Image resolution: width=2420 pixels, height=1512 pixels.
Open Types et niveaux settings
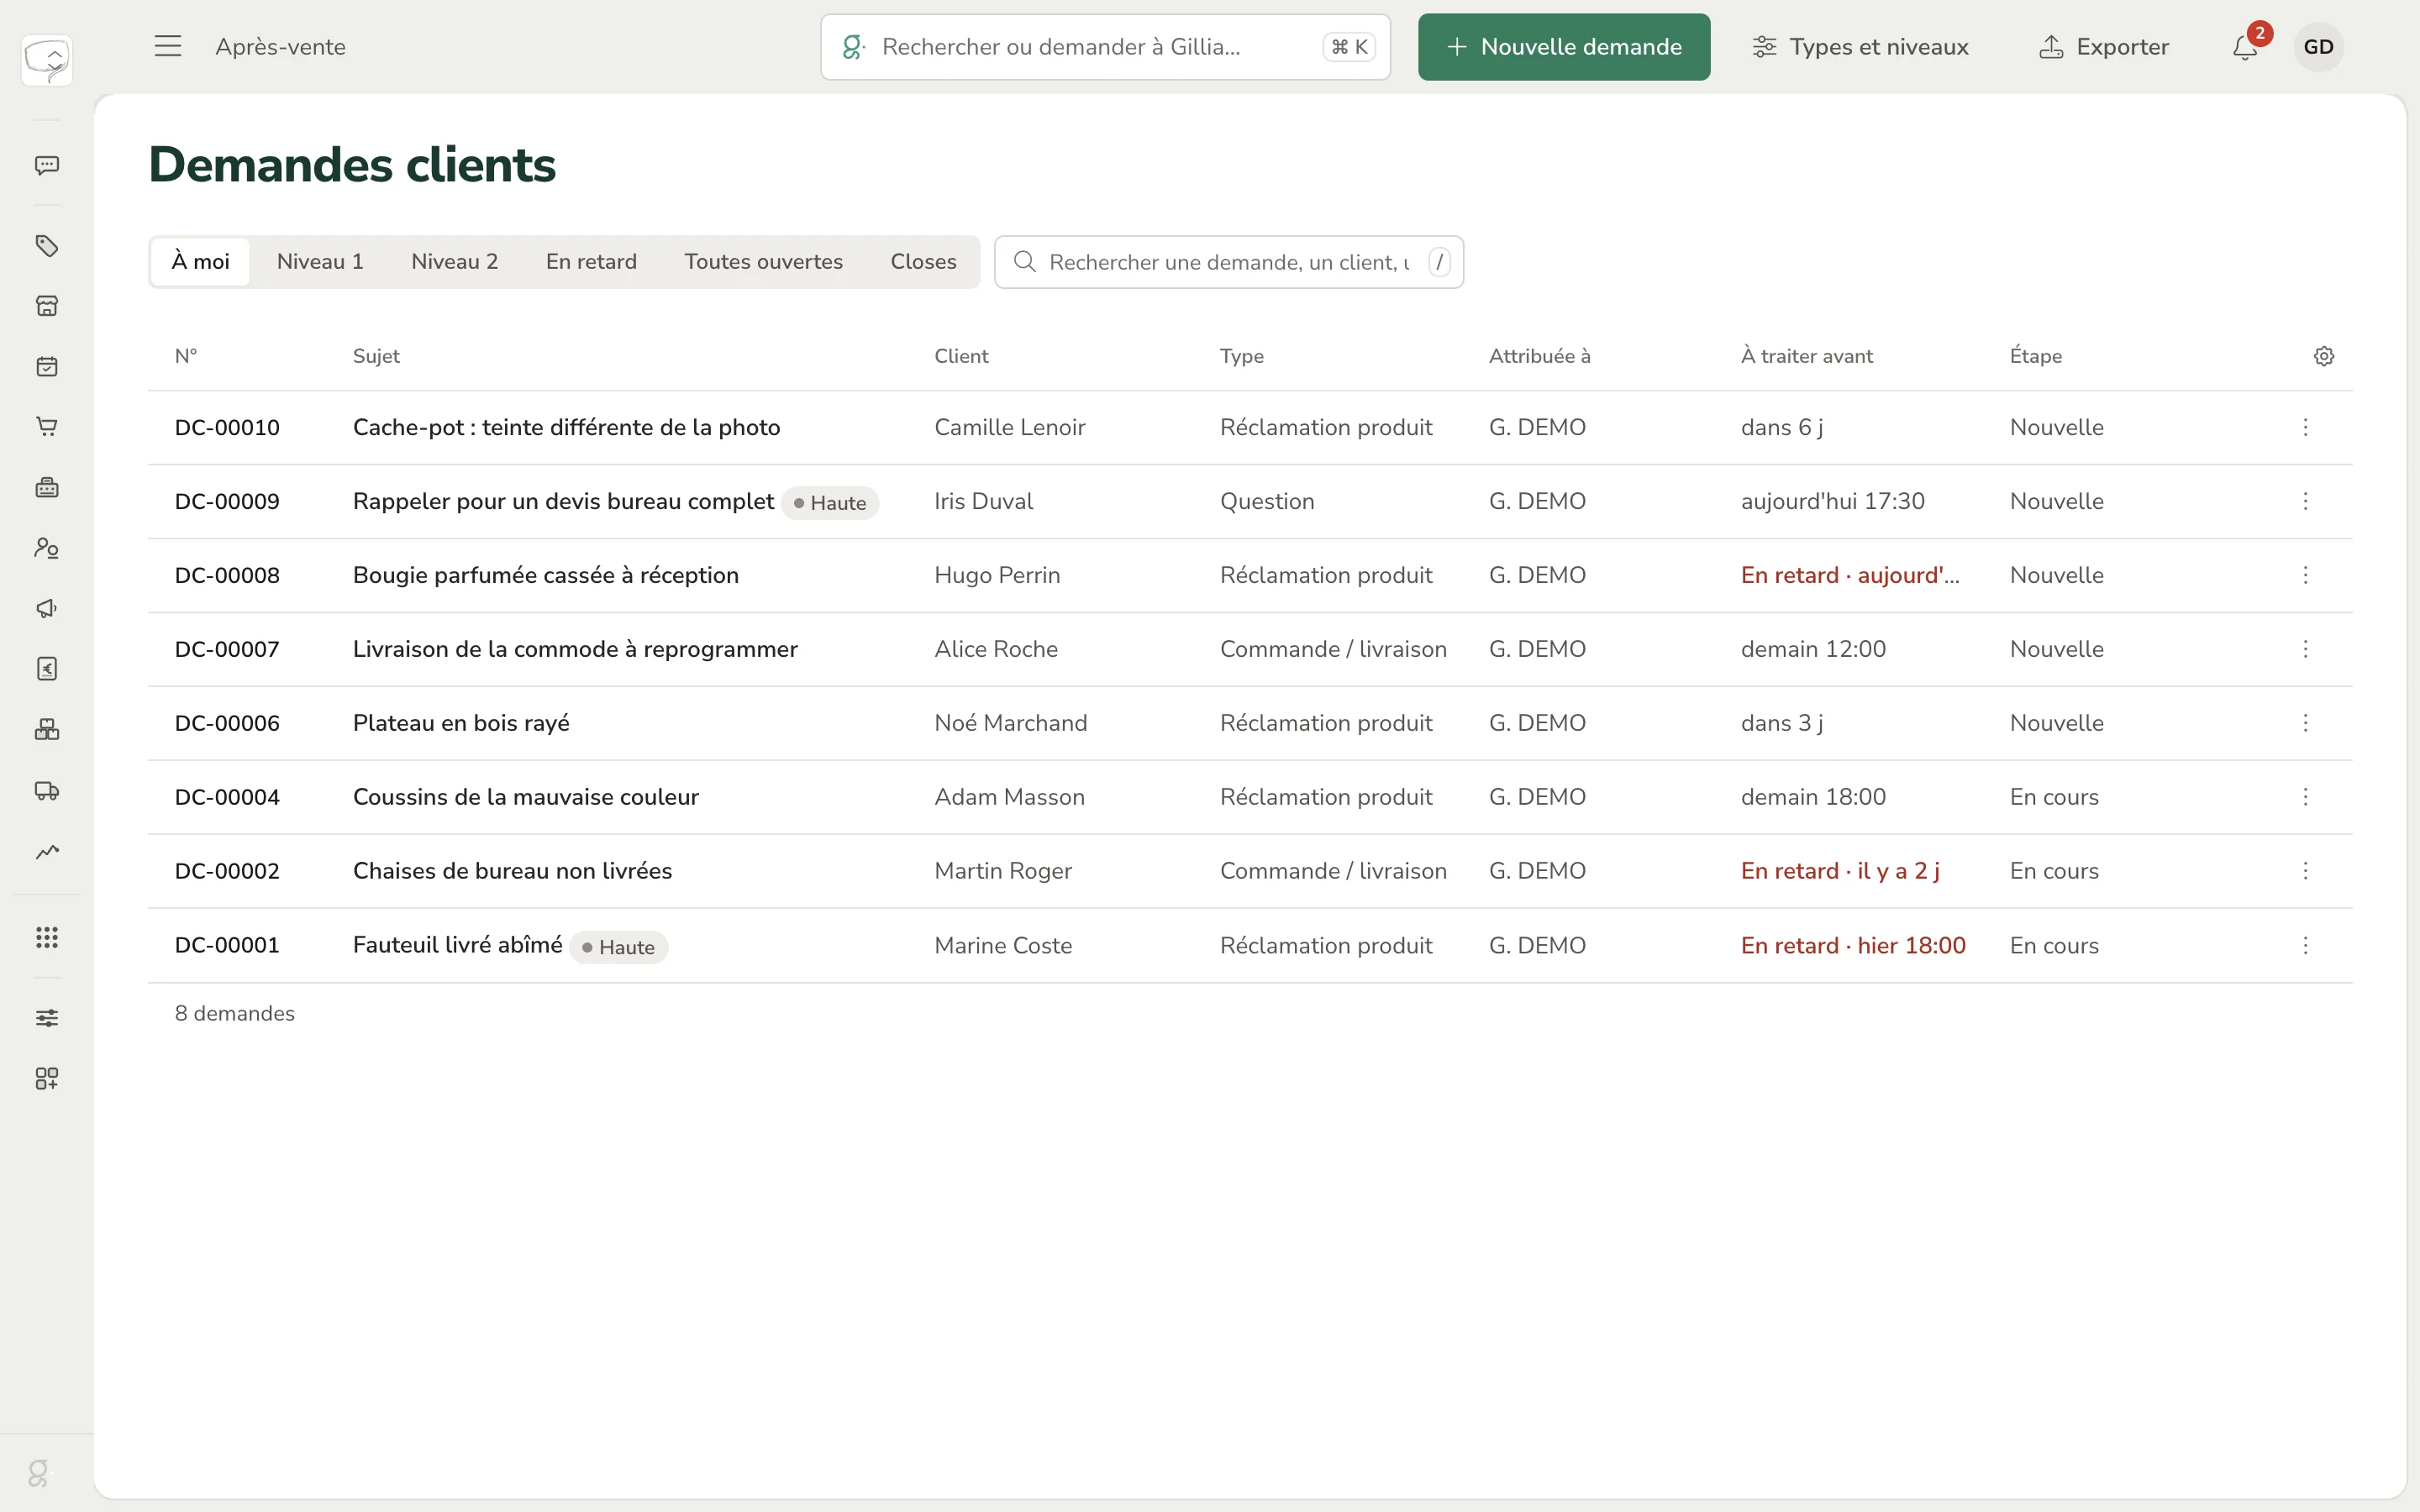1861,47
